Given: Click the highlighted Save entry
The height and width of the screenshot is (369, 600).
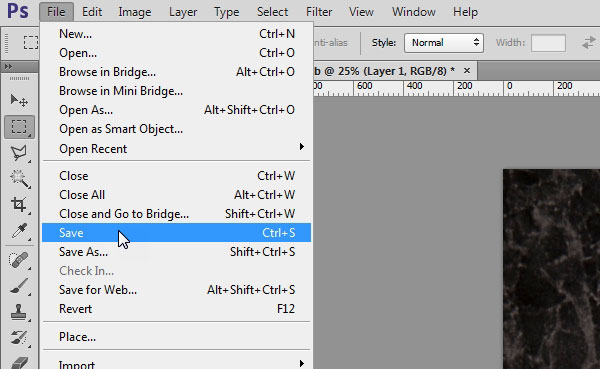Looking at the screenshot, I should (x=176, y=233).
